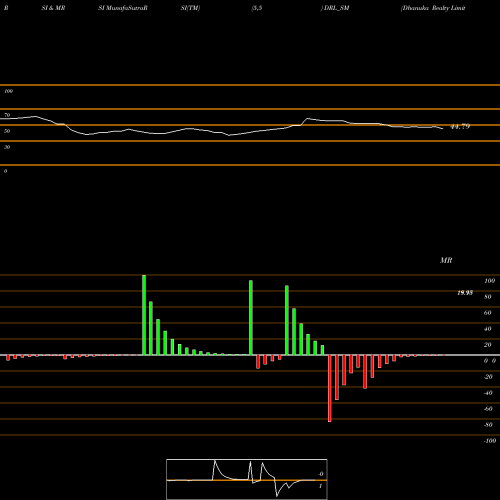500x500 pixels.
Task: Click the MR axis label '40'
Action: [x=488, y=329]
